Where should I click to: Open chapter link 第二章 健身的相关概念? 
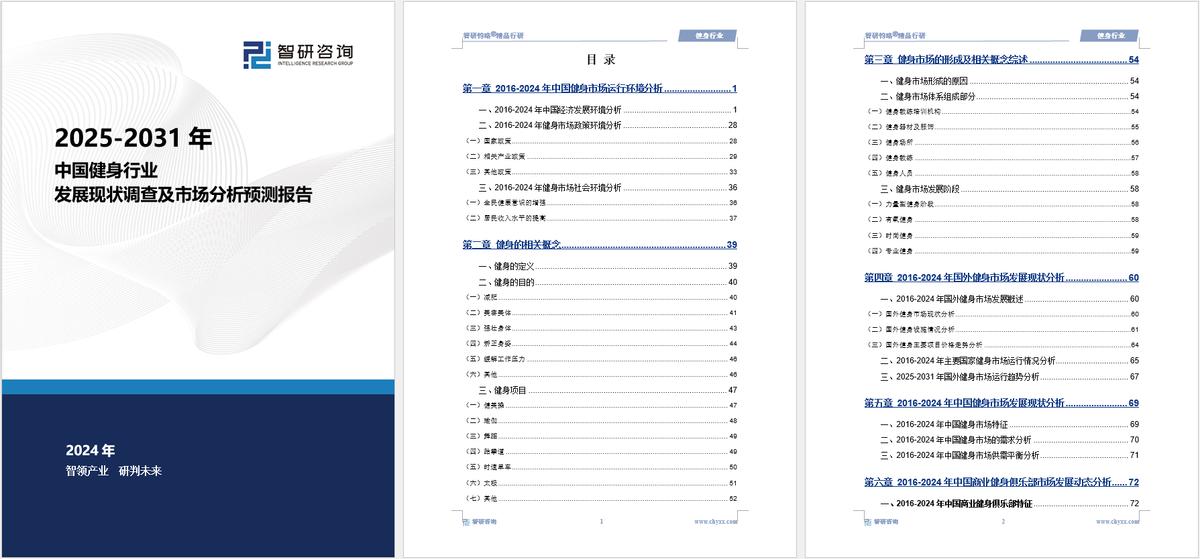600,245
